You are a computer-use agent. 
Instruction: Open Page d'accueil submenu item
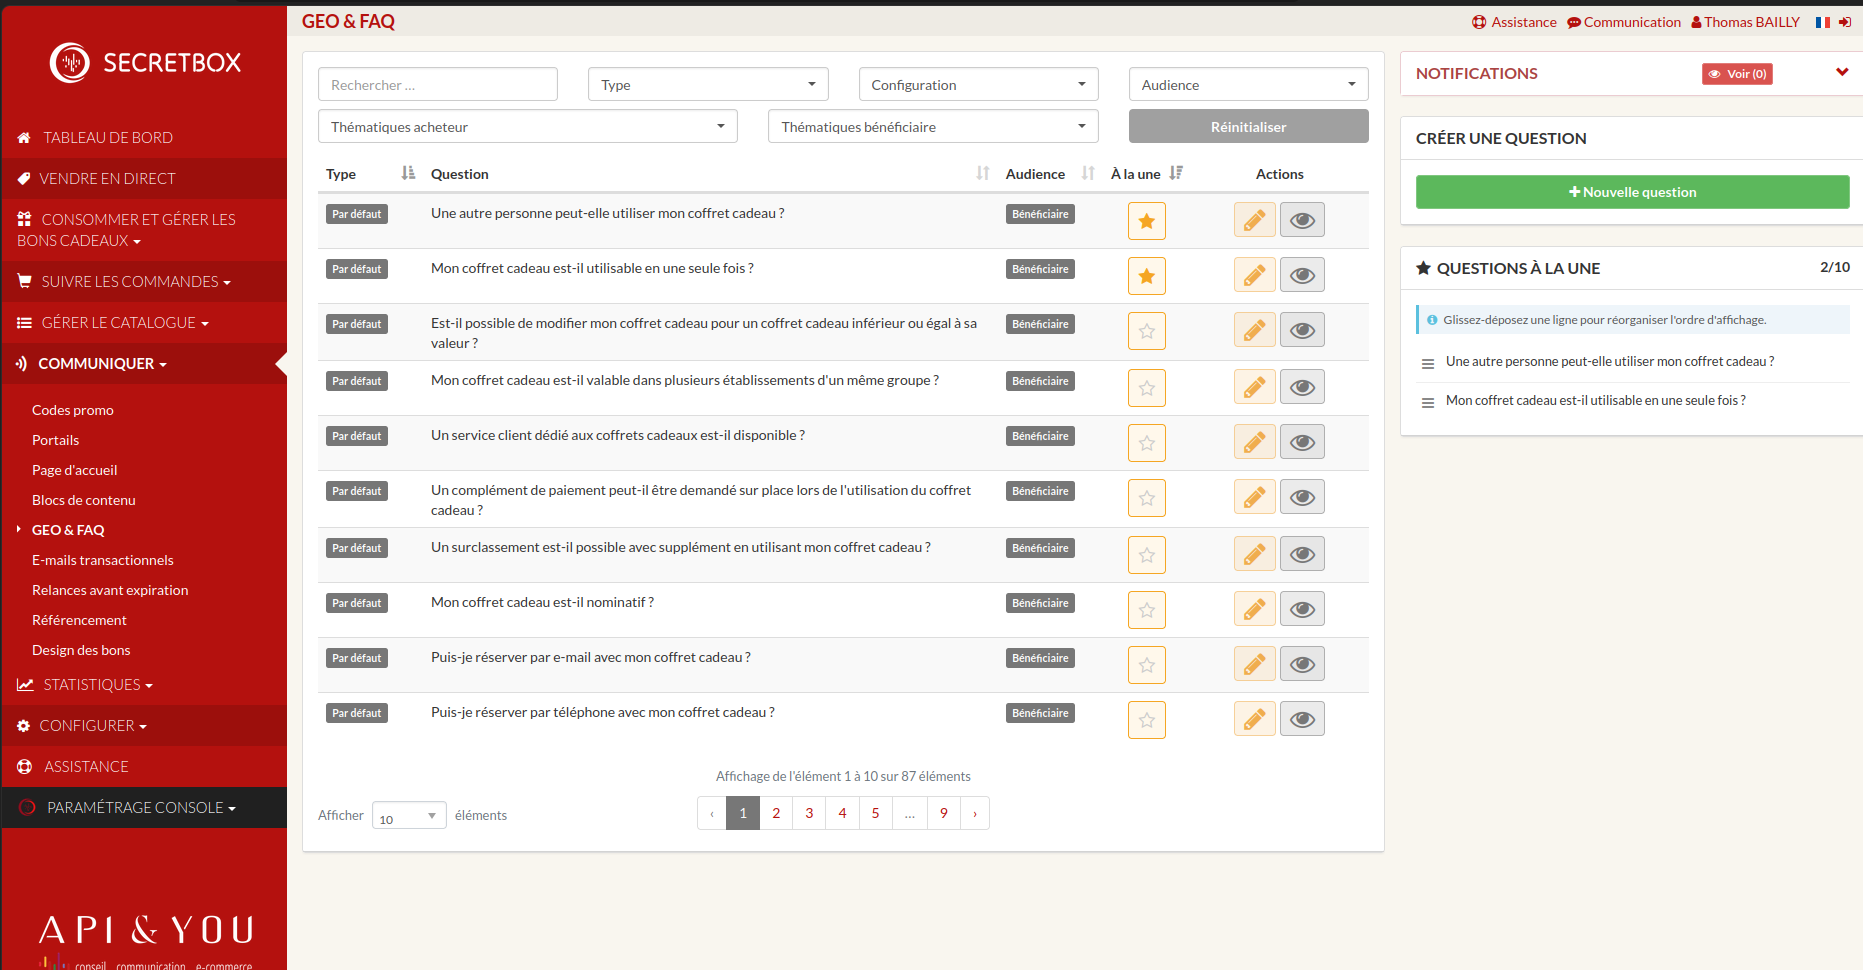[75, 470]
